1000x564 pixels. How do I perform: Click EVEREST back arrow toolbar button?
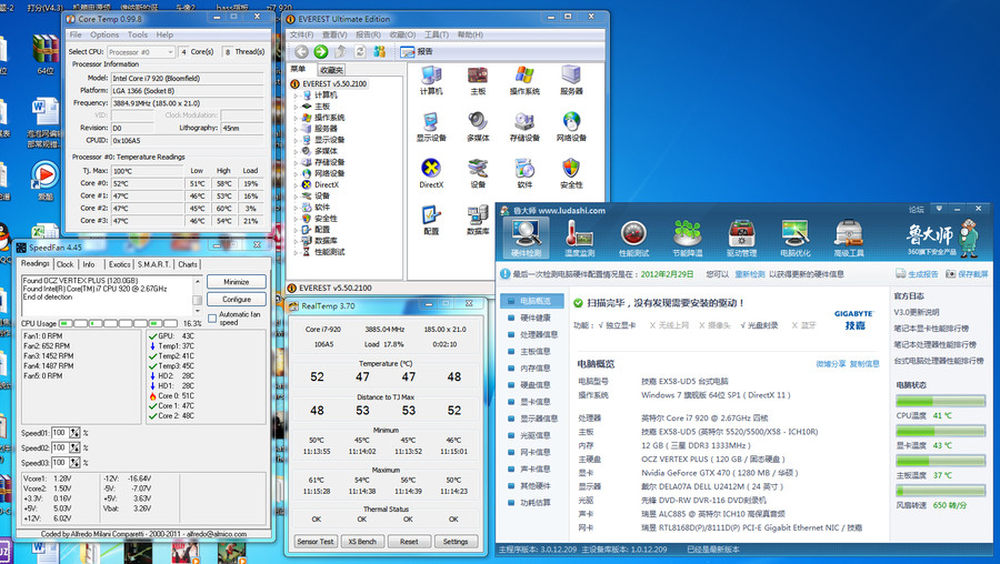tap(301, 52)
